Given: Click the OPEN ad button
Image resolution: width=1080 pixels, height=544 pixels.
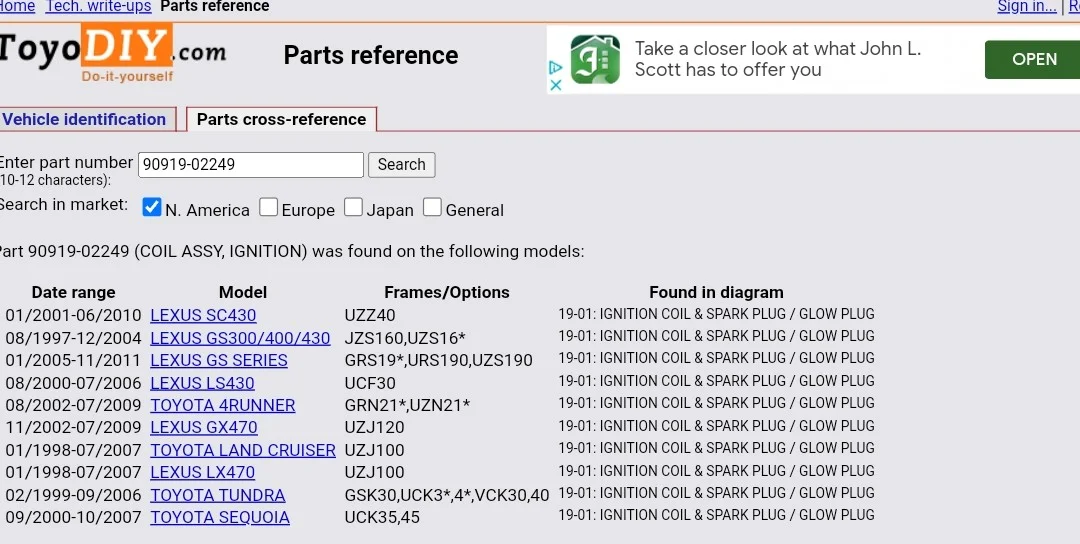Looking at the screenshot, I should 1032,59.
